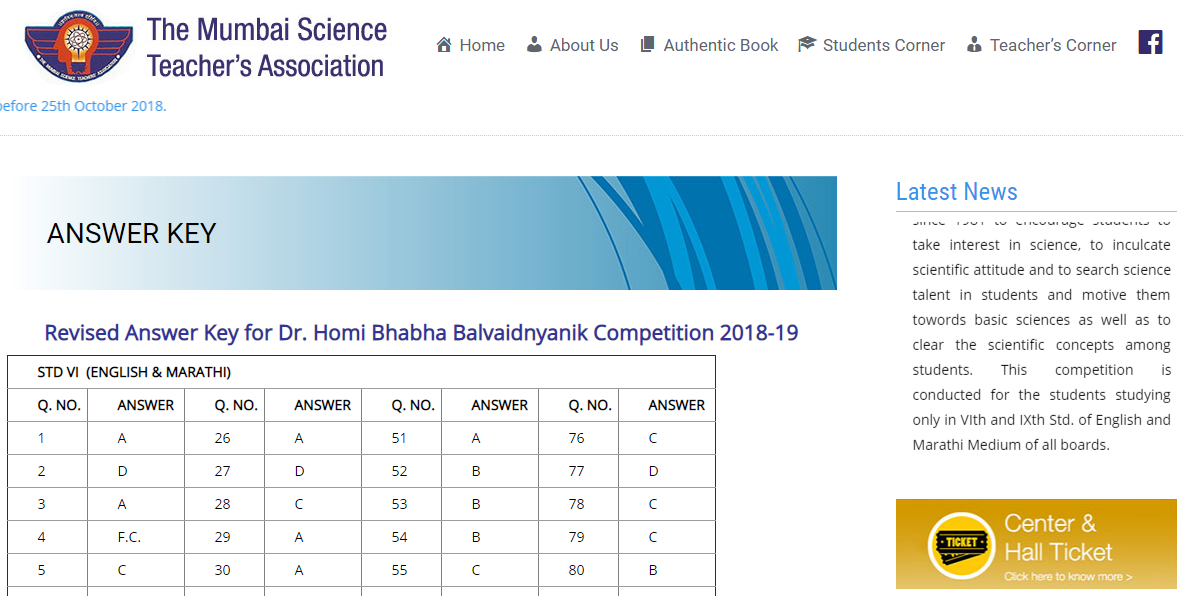Select the Teacher's Corner person icon

tap(973, 44)
